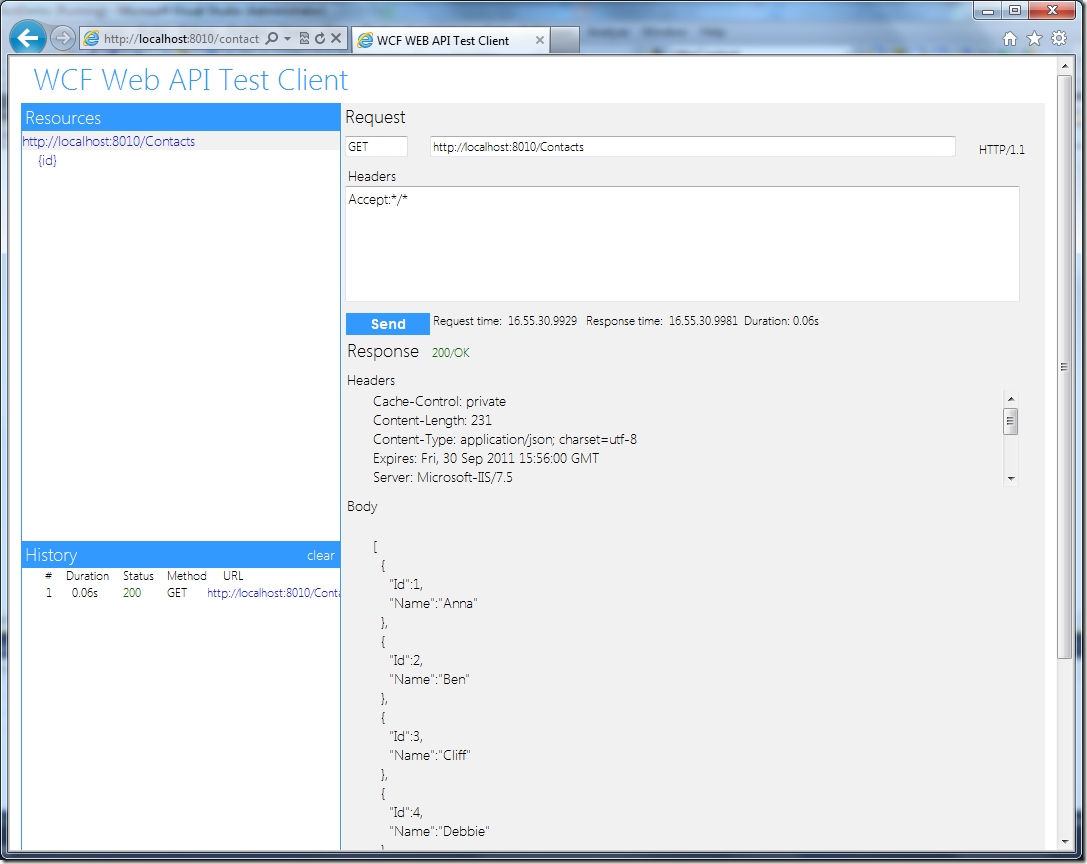Click the Cache-Control: private header line
1087x864 pixels.
(x=440, y=401)
